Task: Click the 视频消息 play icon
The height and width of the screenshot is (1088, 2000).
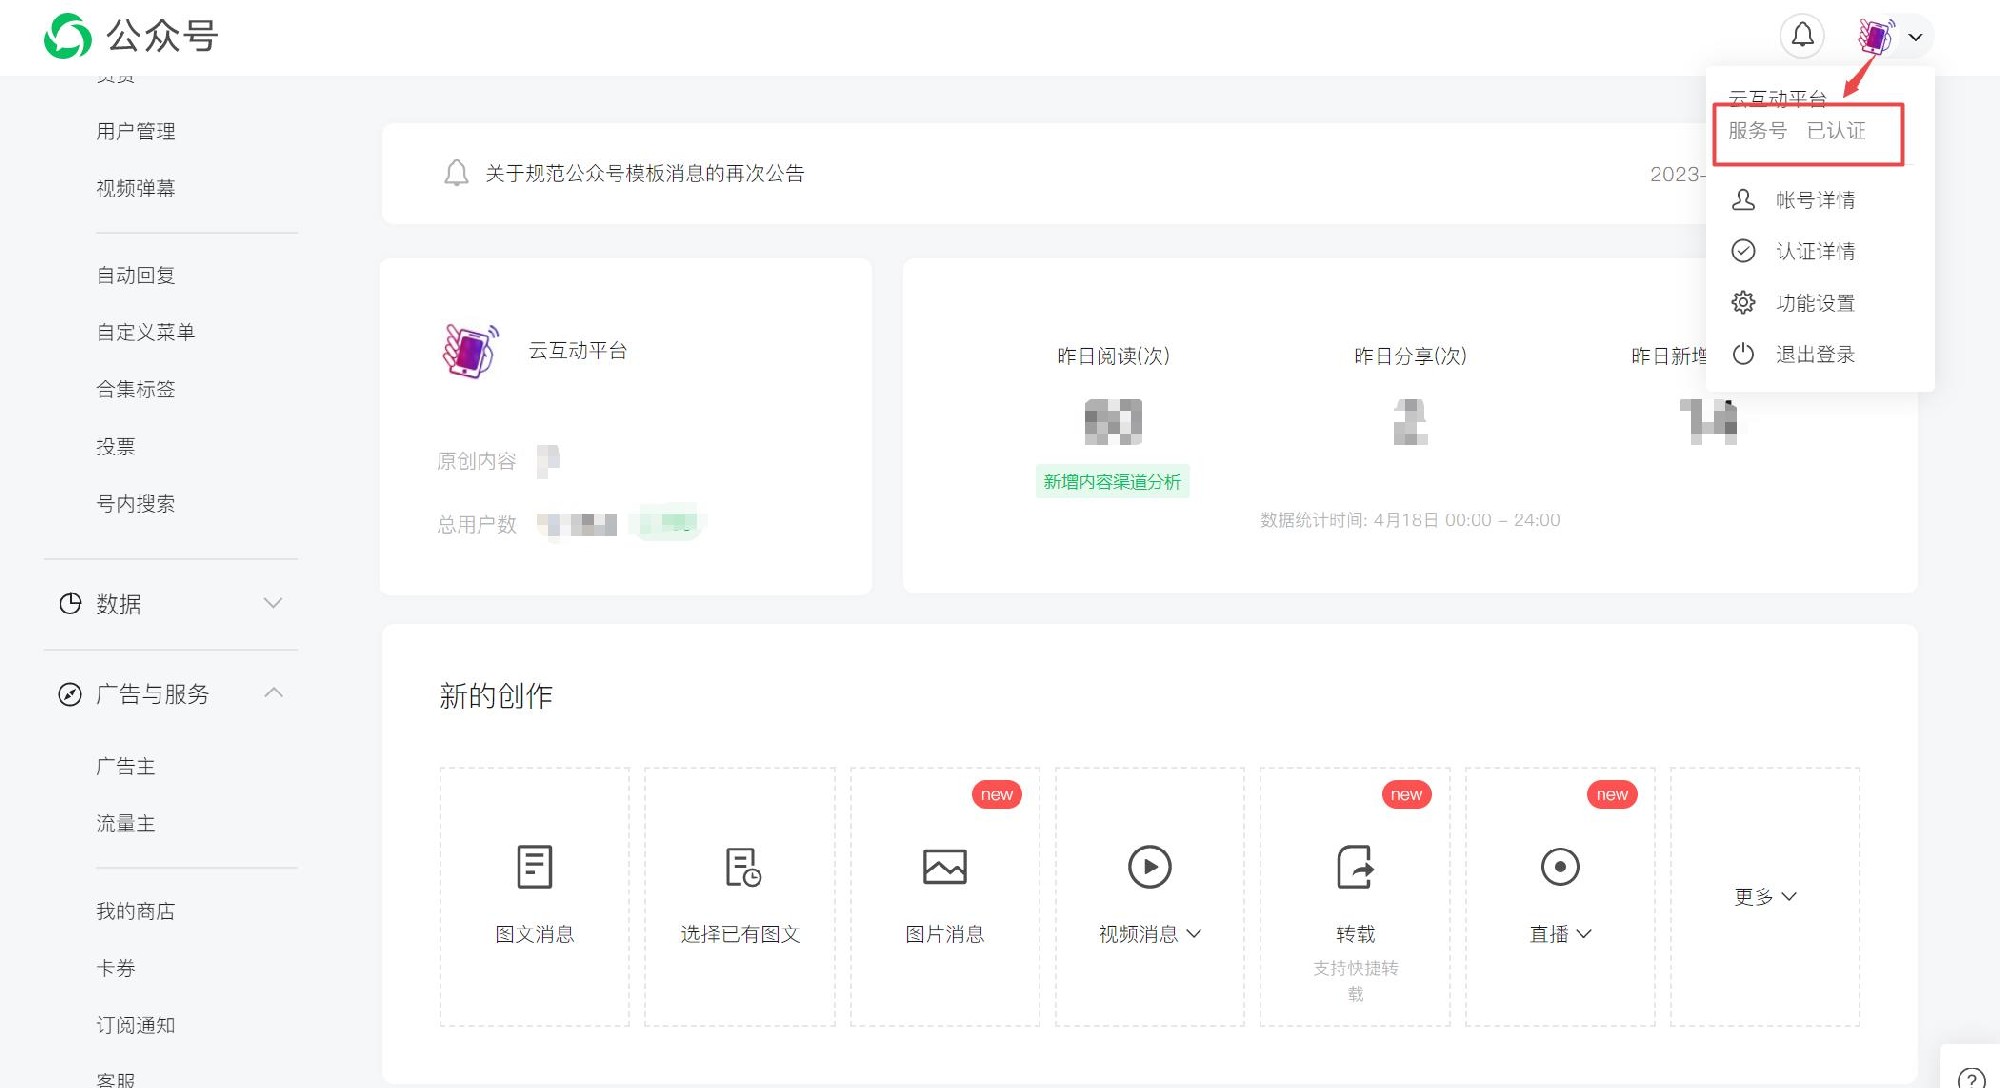Action: click(1149, 866)
